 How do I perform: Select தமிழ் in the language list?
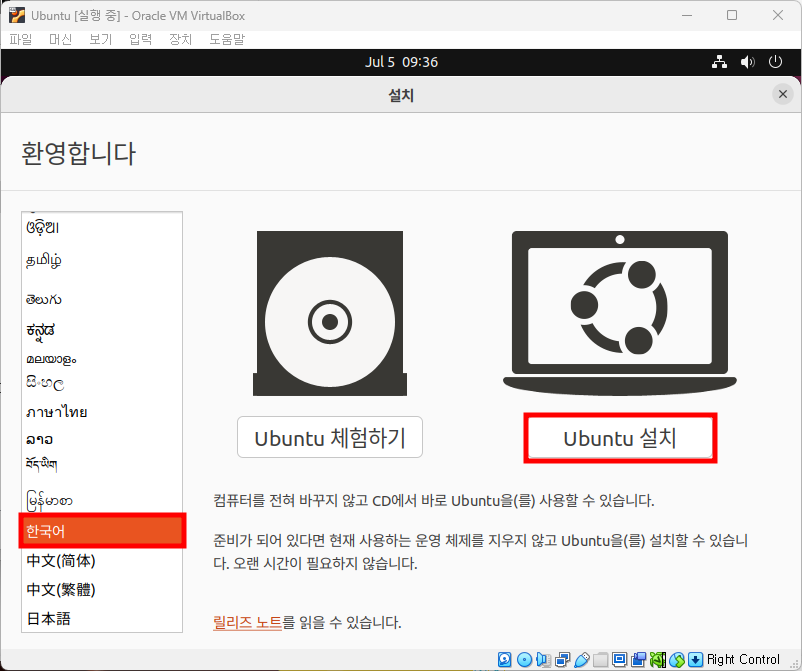(x=102, y=261)
